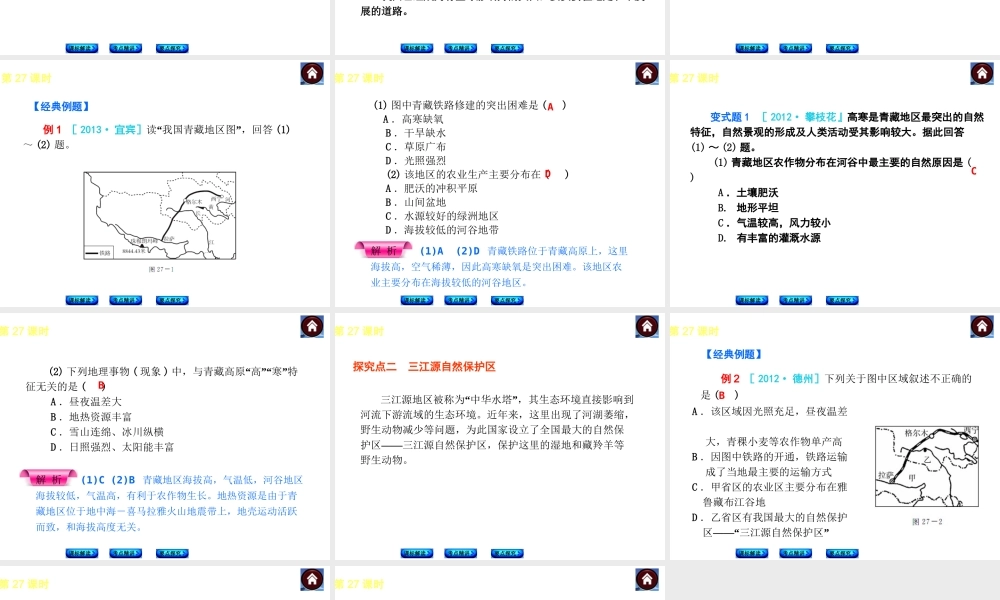1000x600 pixels.
Task: Click the red label 例2
Action: (730, 378)
